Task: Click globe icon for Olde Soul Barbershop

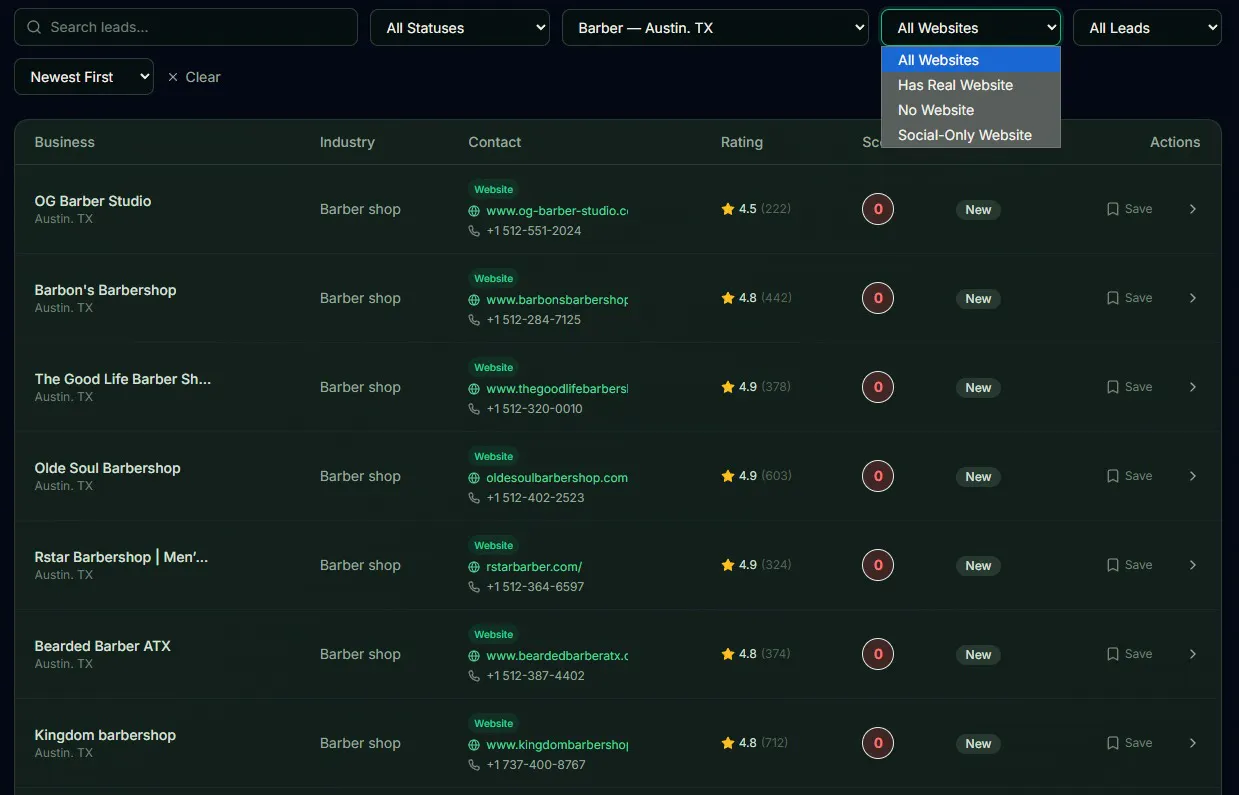Action: pyautogui.click(x=474, y=478)
